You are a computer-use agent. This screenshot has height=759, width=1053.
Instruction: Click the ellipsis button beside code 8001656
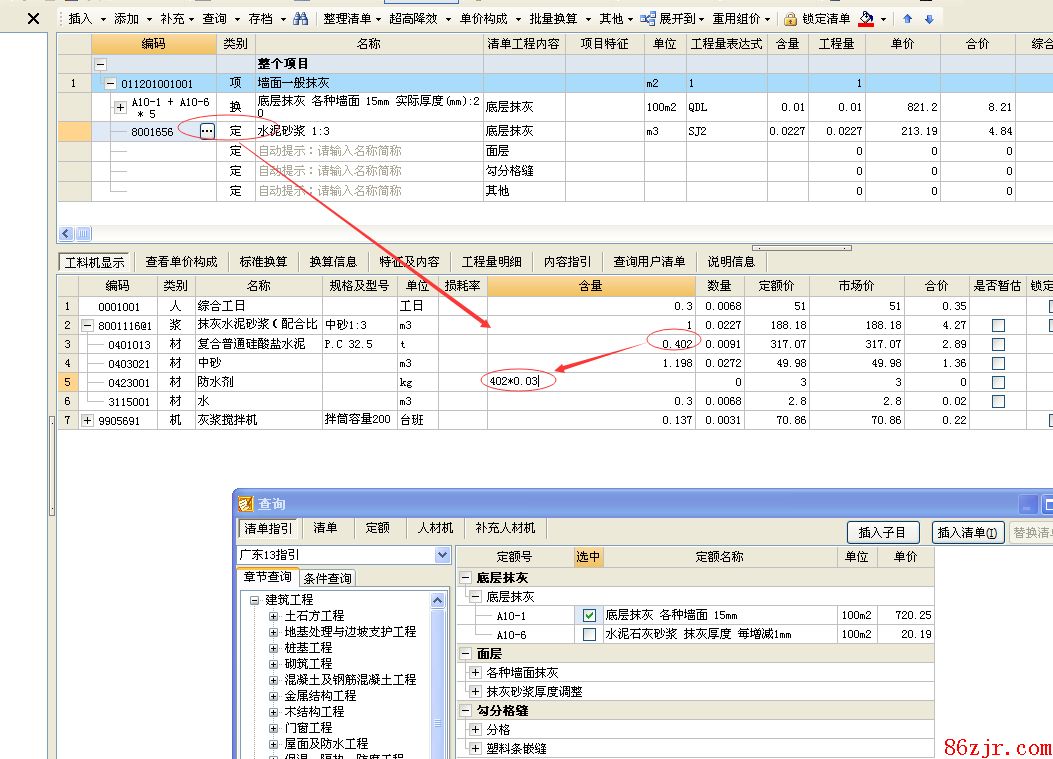coord(207,131)
